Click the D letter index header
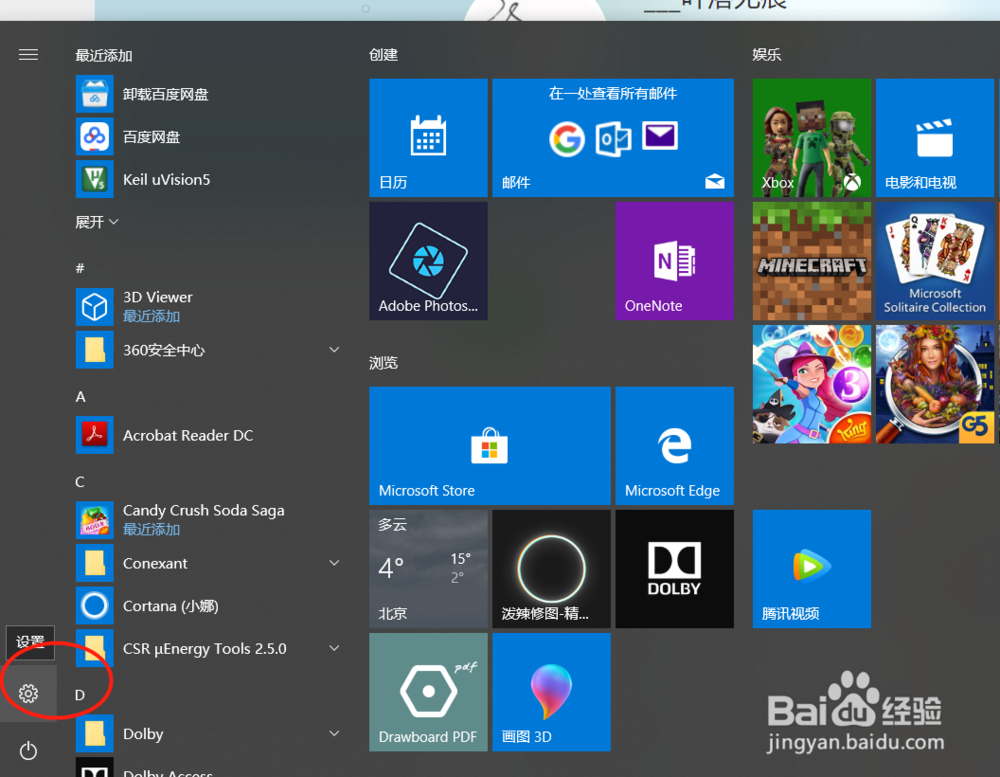This screenshot has width=1000, height=777. coord(80,695)
